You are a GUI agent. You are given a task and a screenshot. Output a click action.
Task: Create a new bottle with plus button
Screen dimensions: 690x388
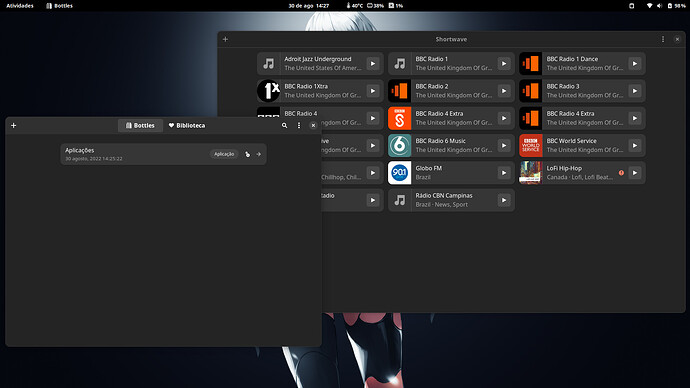(x=14, y=125)
